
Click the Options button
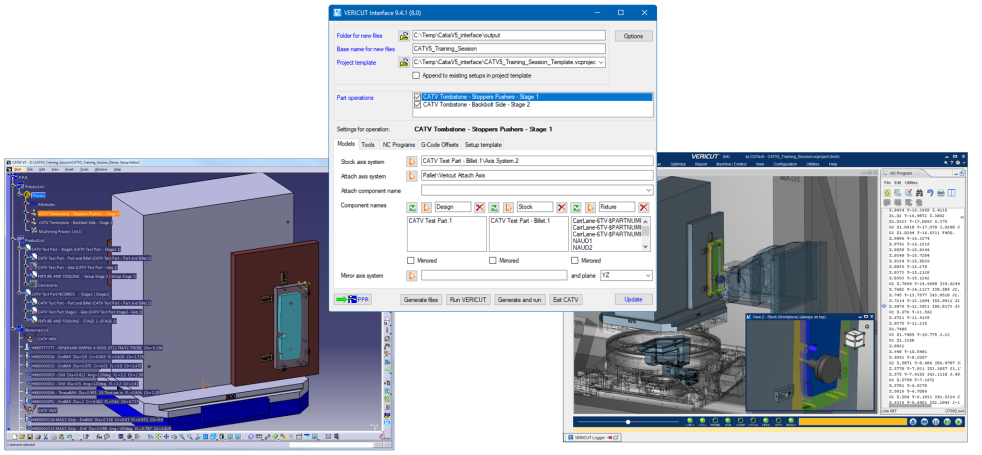point(633,36)
